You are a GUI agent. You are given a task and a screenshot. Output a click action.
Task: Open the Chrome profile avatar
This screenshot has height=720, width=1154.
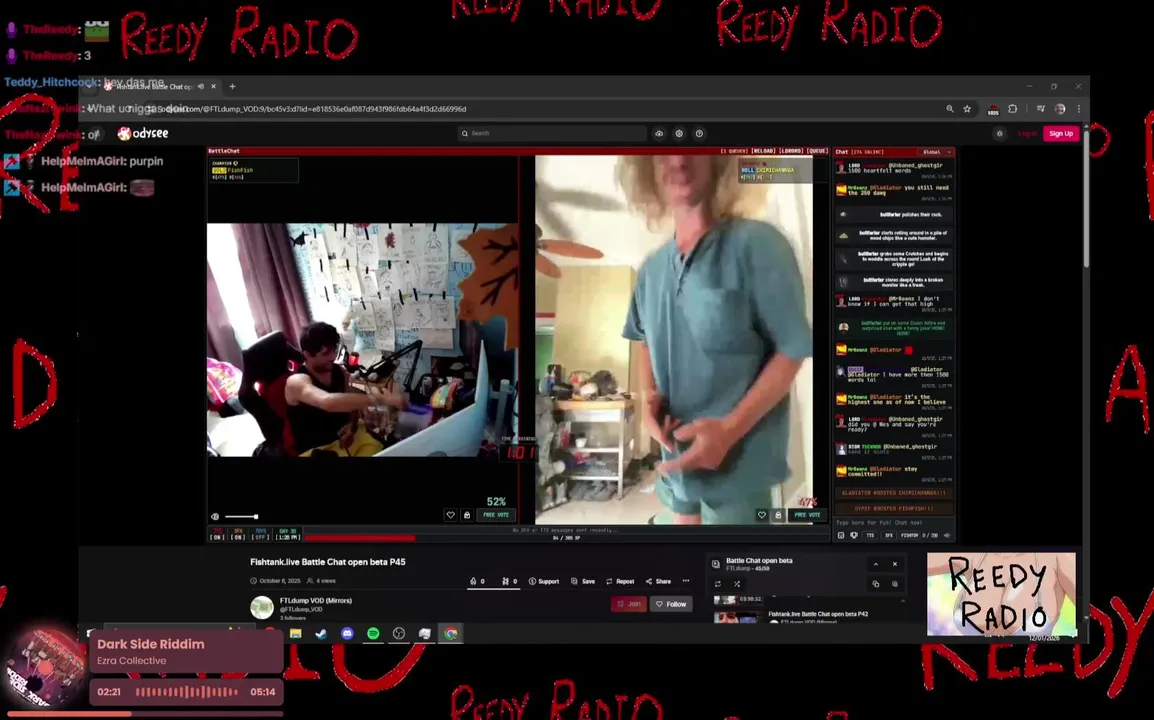[x=1060, y=109]
